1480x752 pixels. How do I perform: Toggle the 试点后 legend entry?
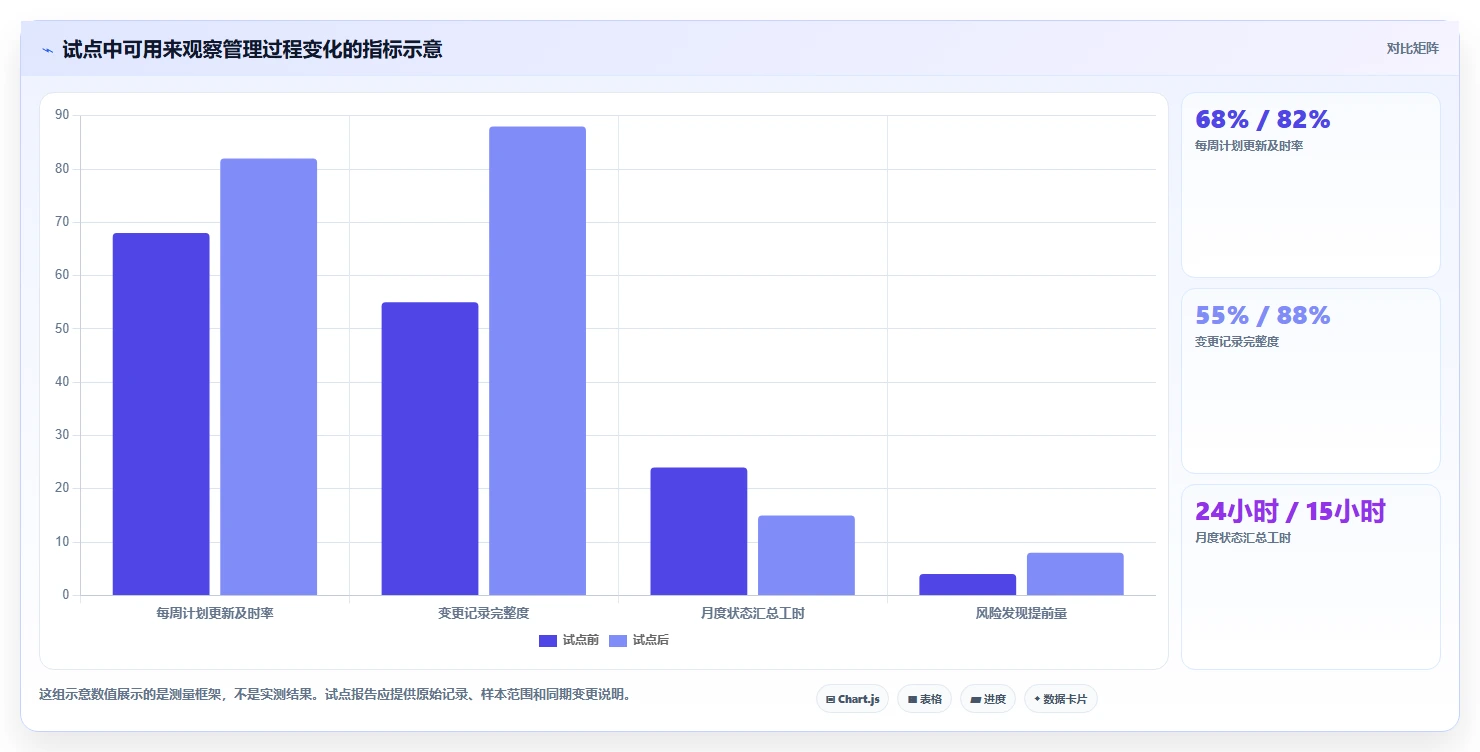tap(639, 640)
